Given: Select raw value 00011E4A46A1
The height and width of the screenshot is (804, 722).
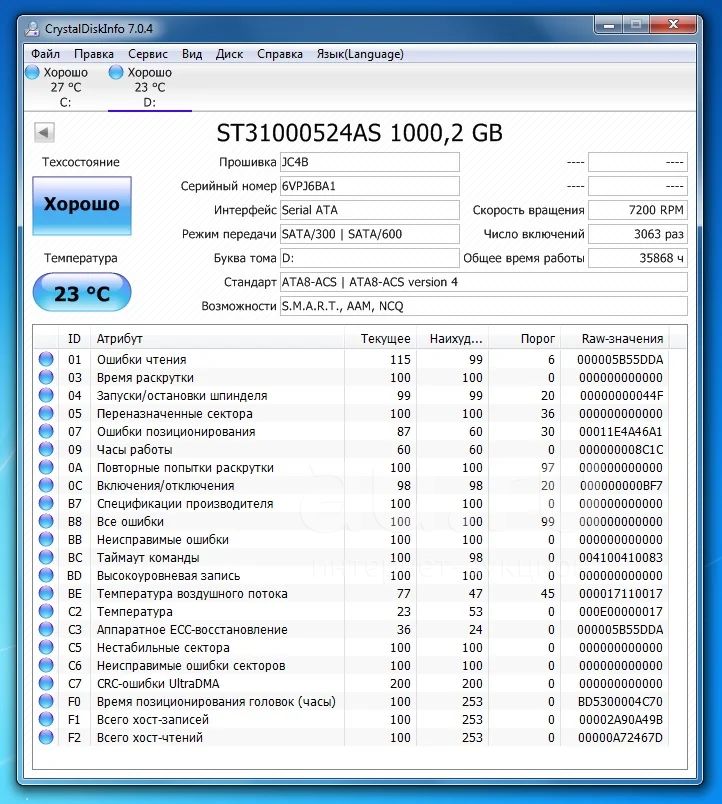Looking at the screenshot, I should point(620,432).
